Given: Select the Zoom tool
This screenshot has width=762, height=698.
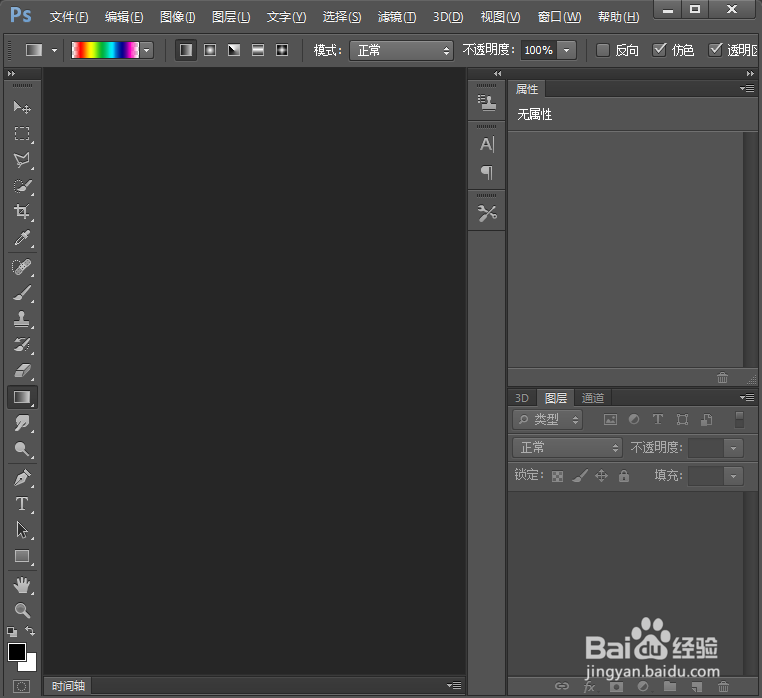Looking at the screenshot, I should [x=22, y=611].
